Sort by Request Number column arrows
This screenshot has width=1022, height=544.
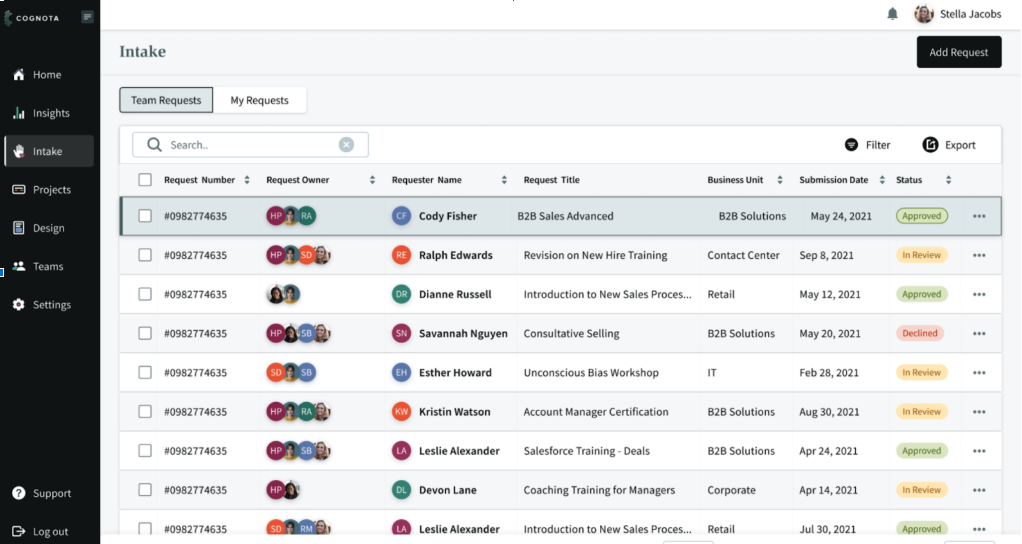point(247,180)
